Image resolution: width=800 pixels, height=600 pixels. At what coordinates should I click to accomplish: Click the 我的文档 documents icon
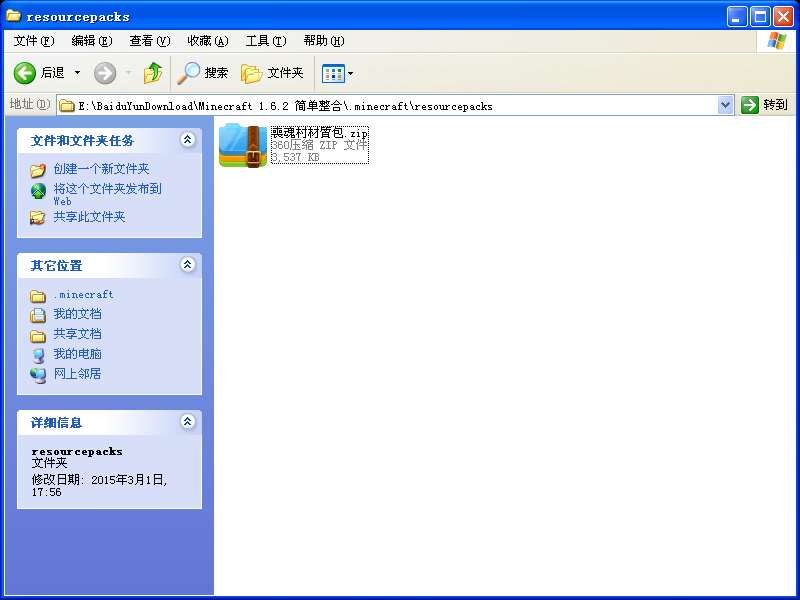38,315
